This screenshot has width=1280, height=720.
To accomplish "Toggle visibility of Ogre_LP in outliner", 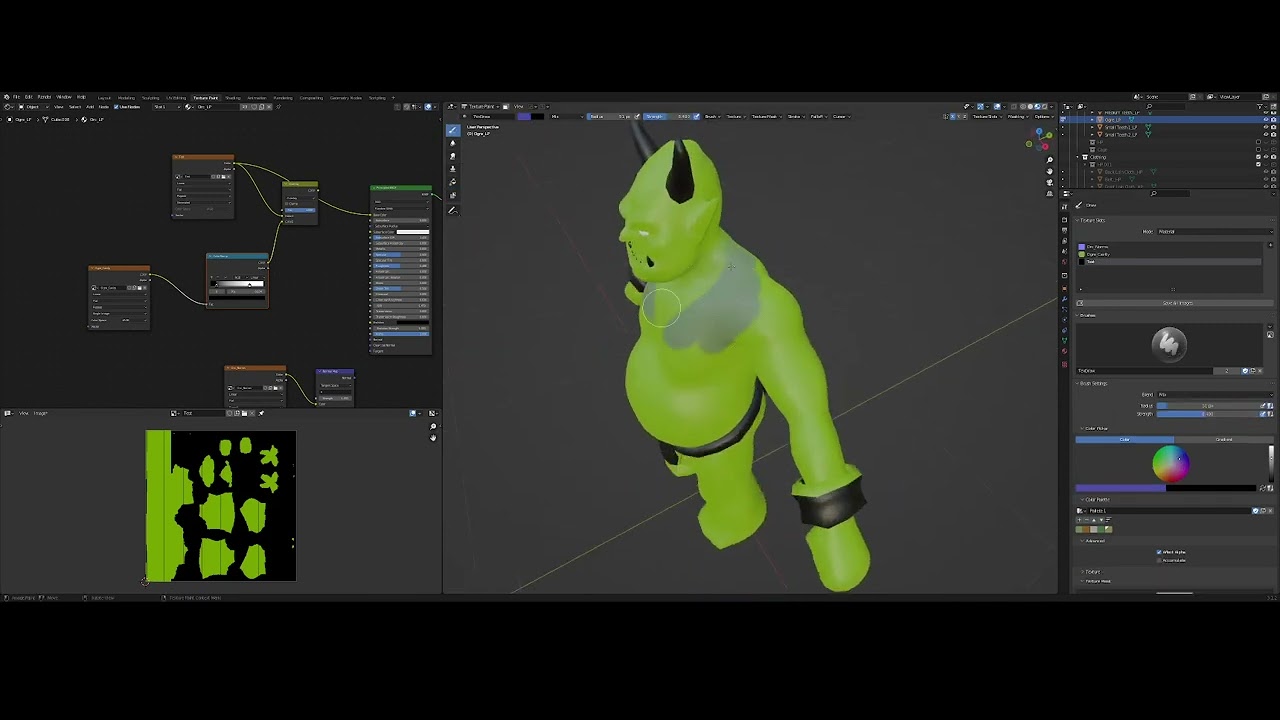I will pyautogui.click(x=1266, y=120).
